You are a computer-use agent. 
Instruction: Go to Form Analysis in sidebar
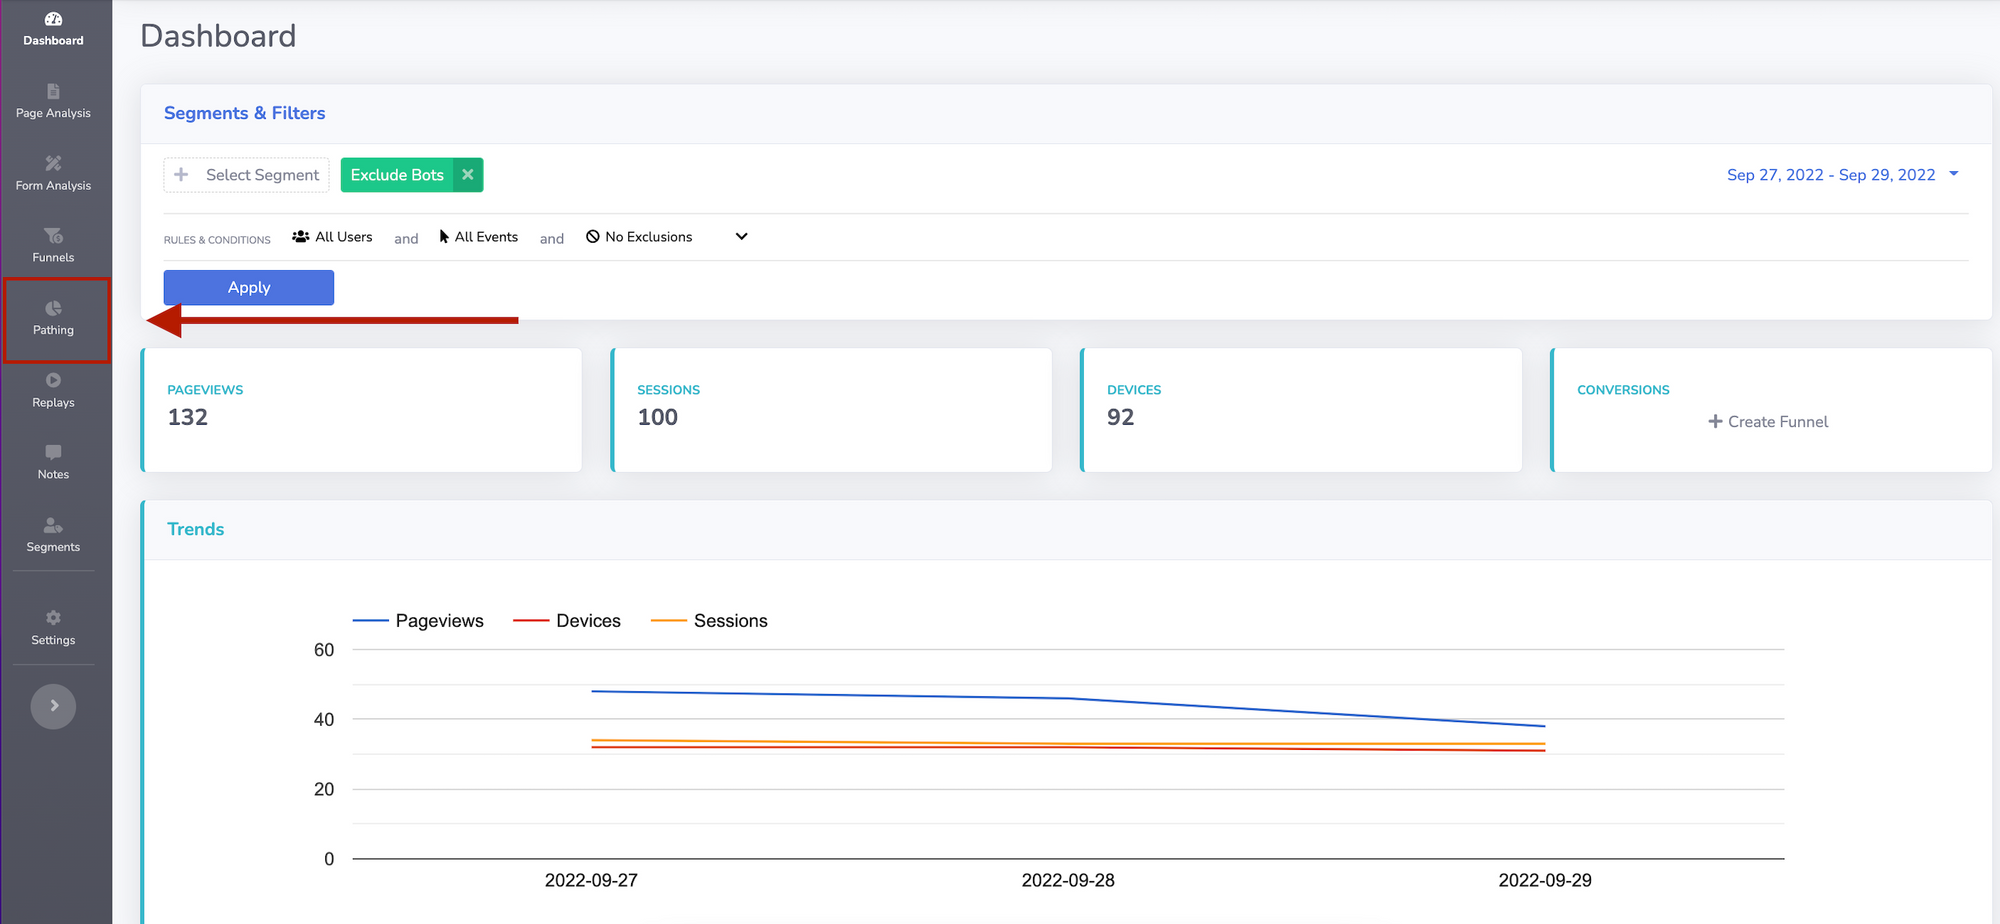pos(53,173)
